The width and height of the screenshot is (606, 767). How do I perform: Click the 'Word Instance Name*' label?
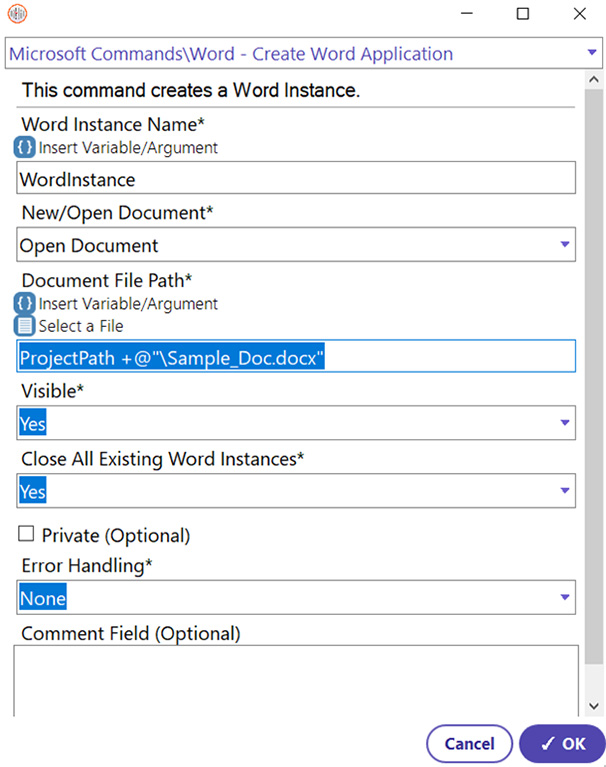(x=113, y=124)
